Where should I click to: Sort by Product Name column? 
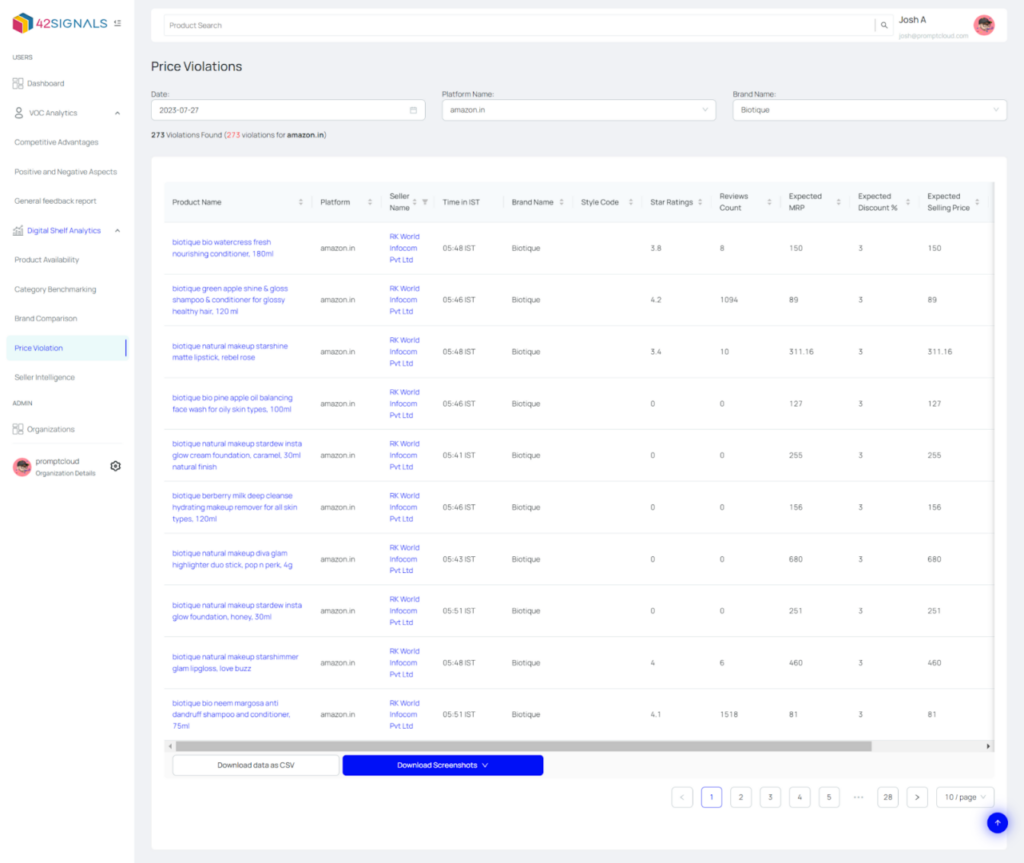300,202
